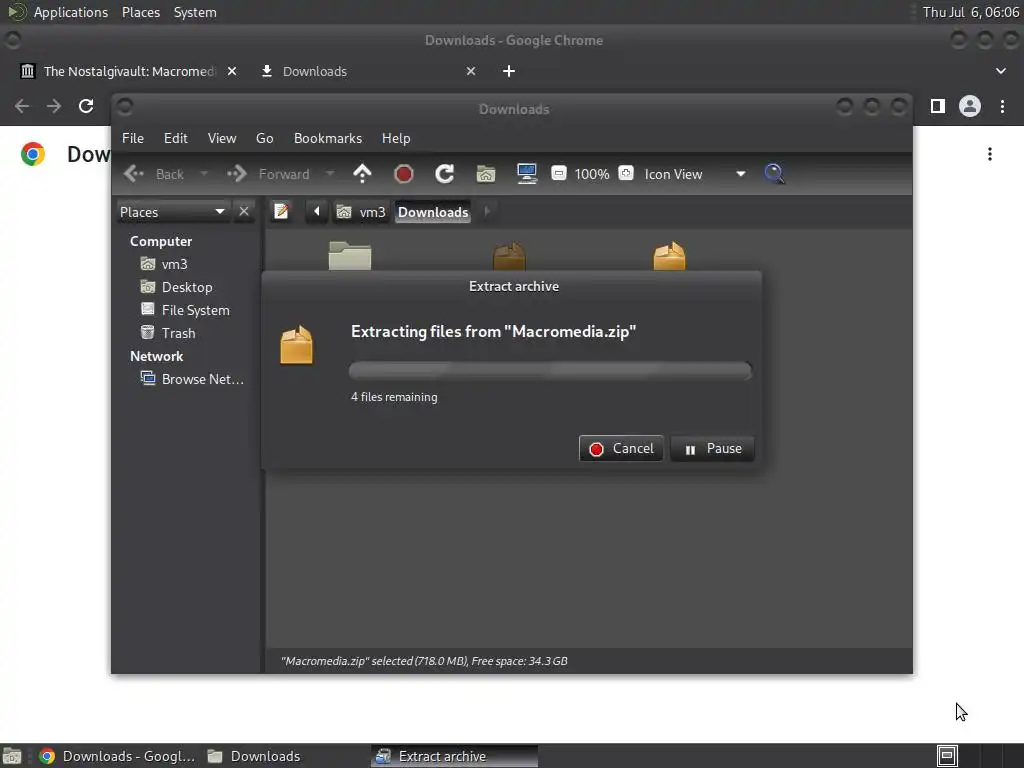Viewport: 1024px width, 768px height.
Task: Open Applications menu in top panel
Action: coord(71,12)
